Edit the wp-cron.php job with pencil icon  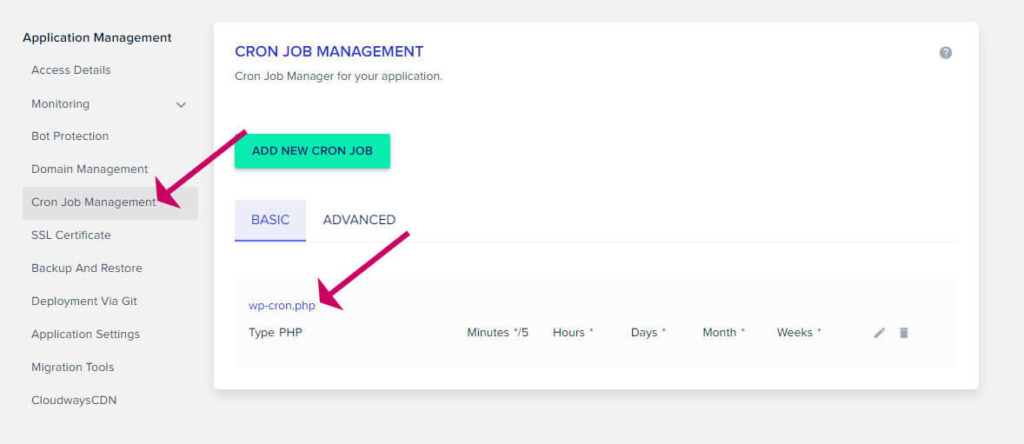880,333
